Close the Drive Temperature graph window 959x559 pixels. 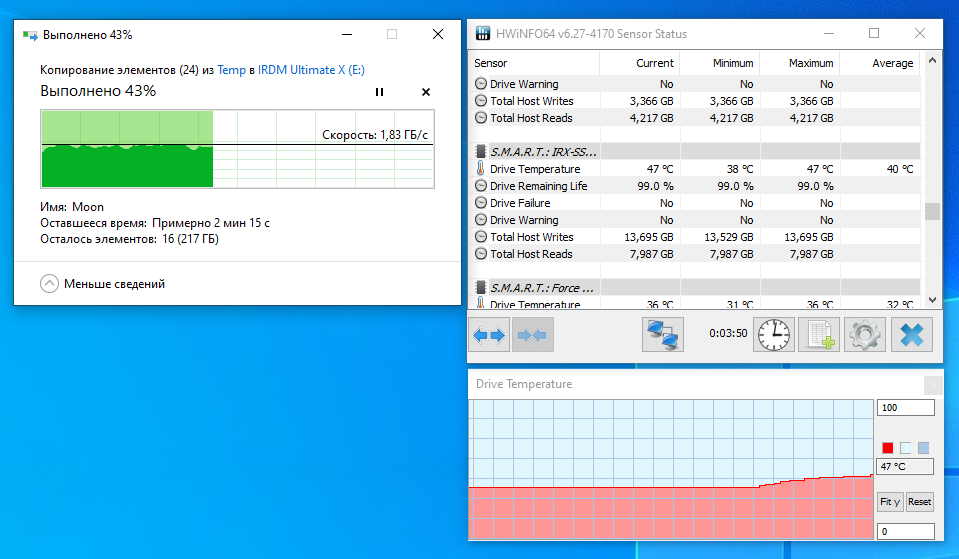point(933,385)
